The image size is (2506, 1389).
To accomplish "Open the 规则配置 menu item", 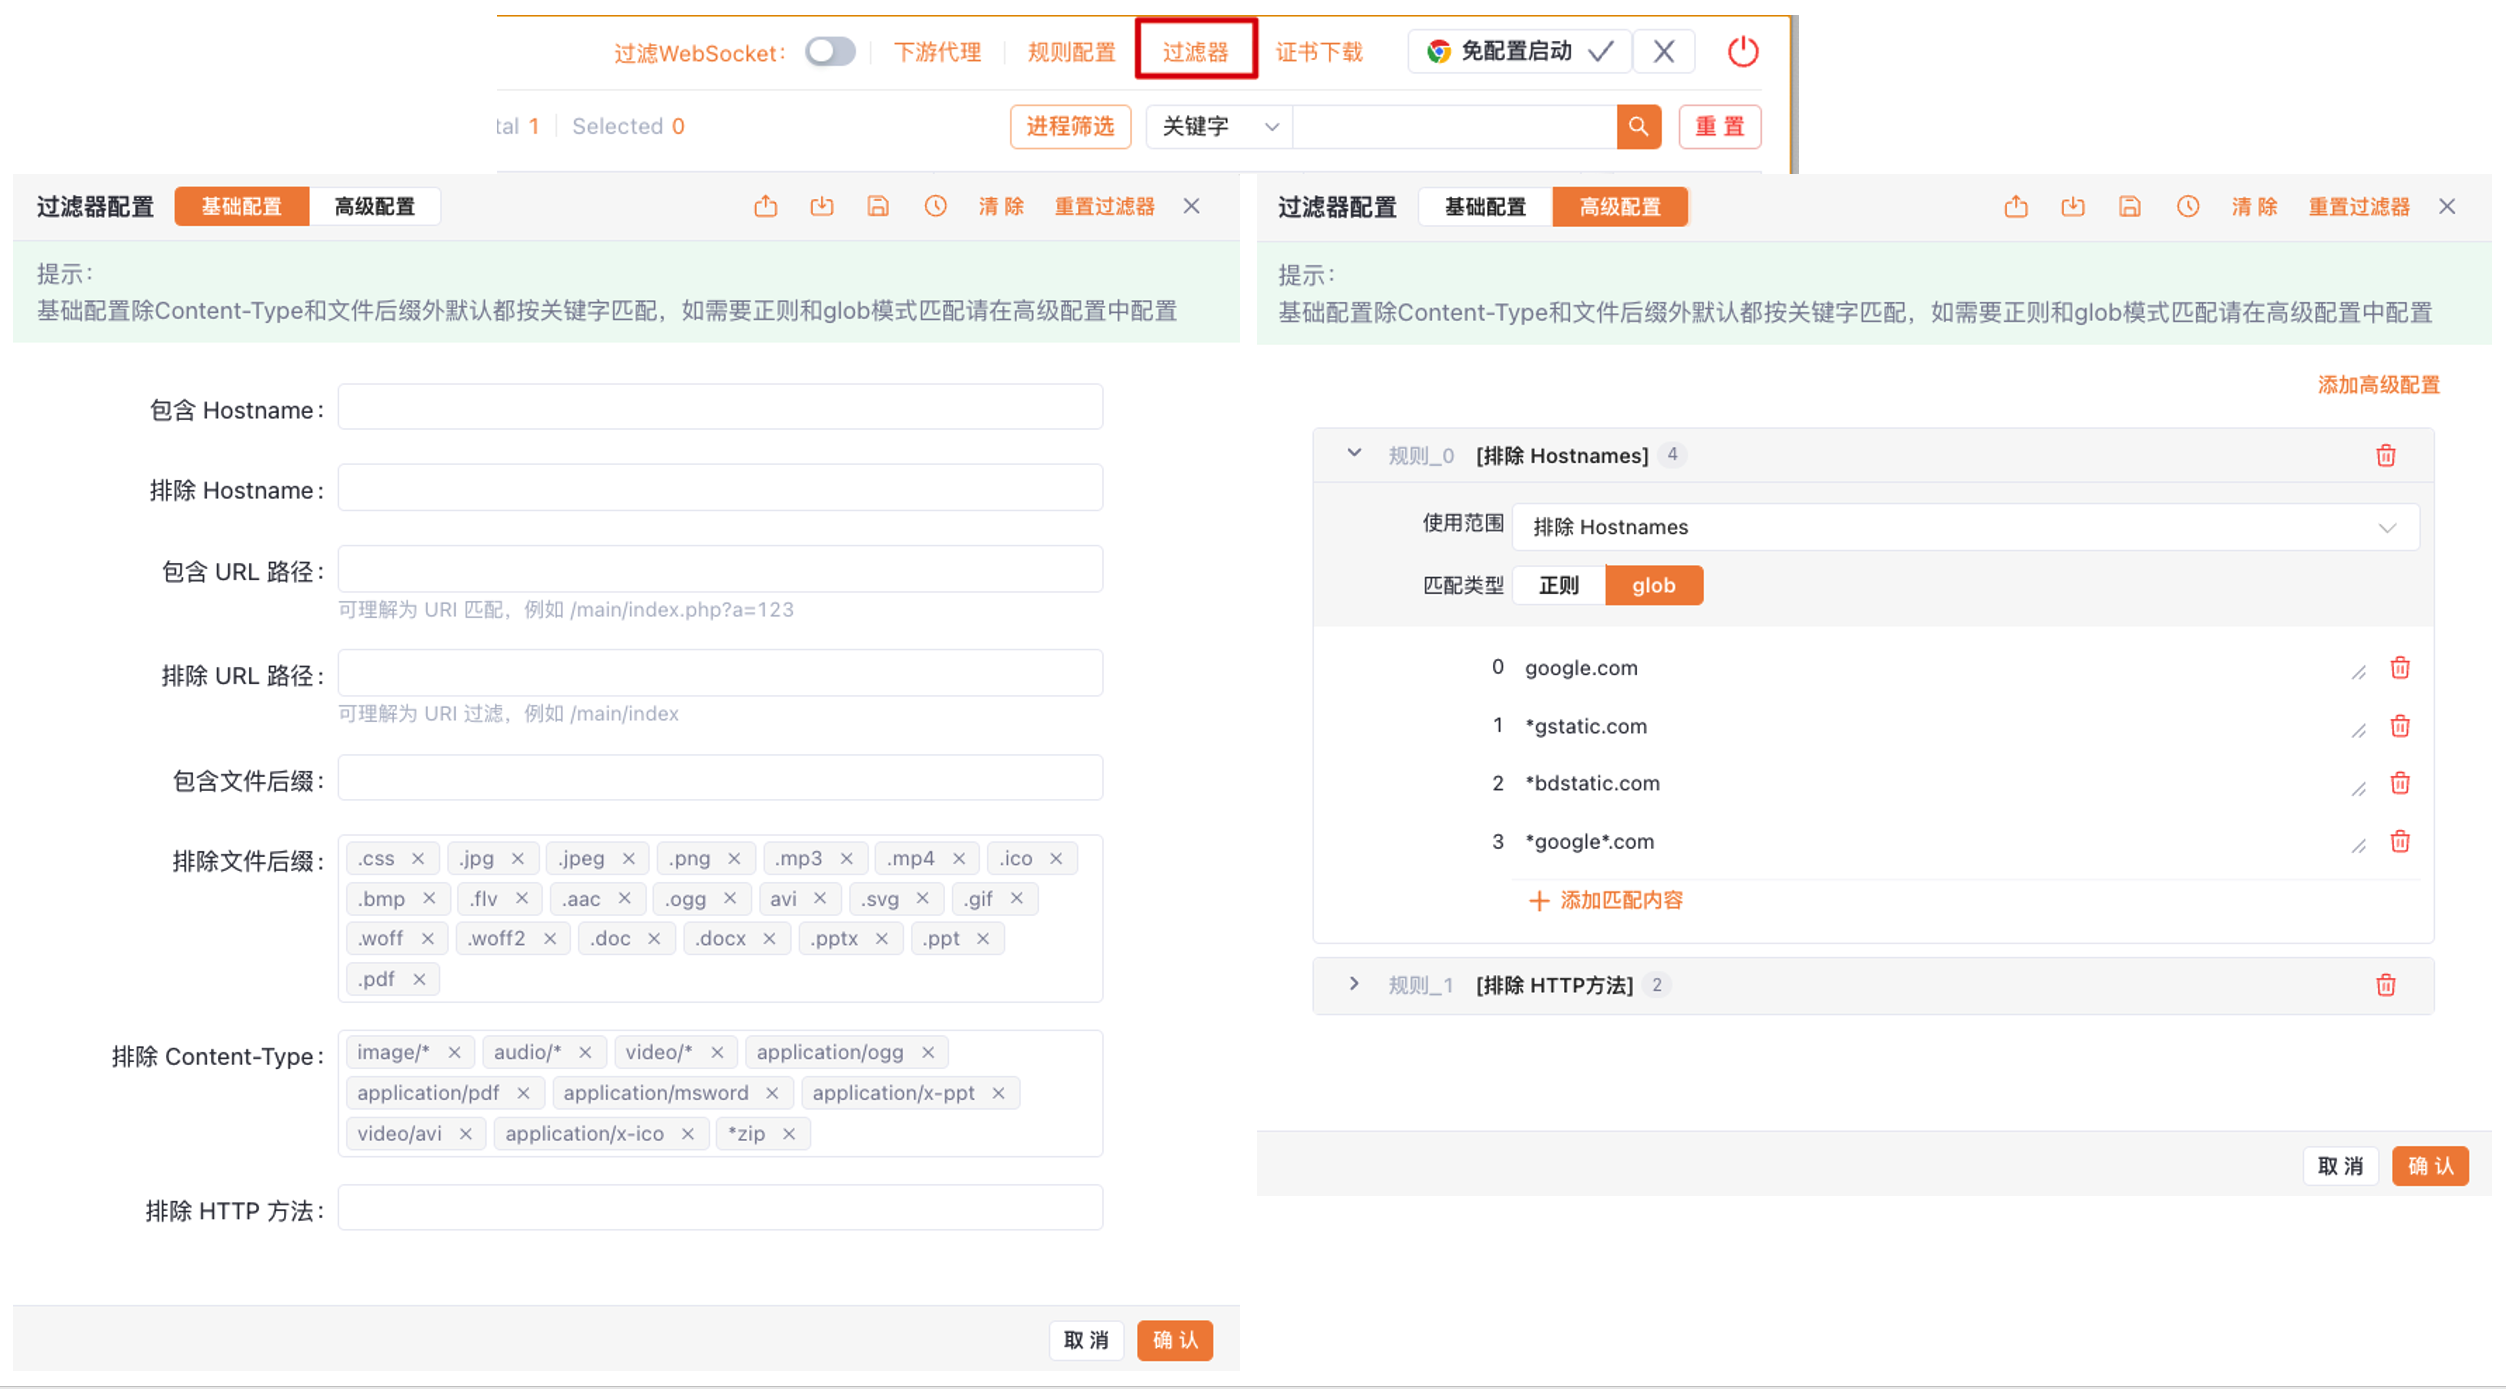I will click(x=1071, y=52).
